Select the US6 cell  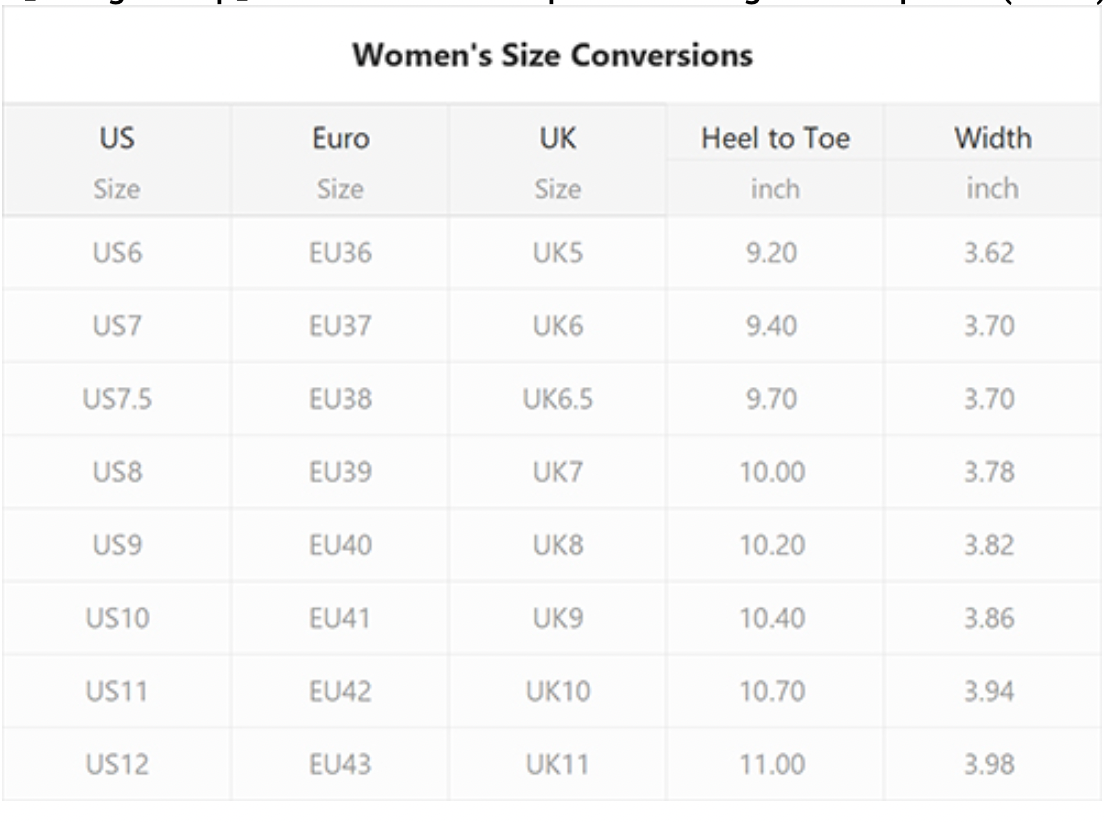pos(117,253)
